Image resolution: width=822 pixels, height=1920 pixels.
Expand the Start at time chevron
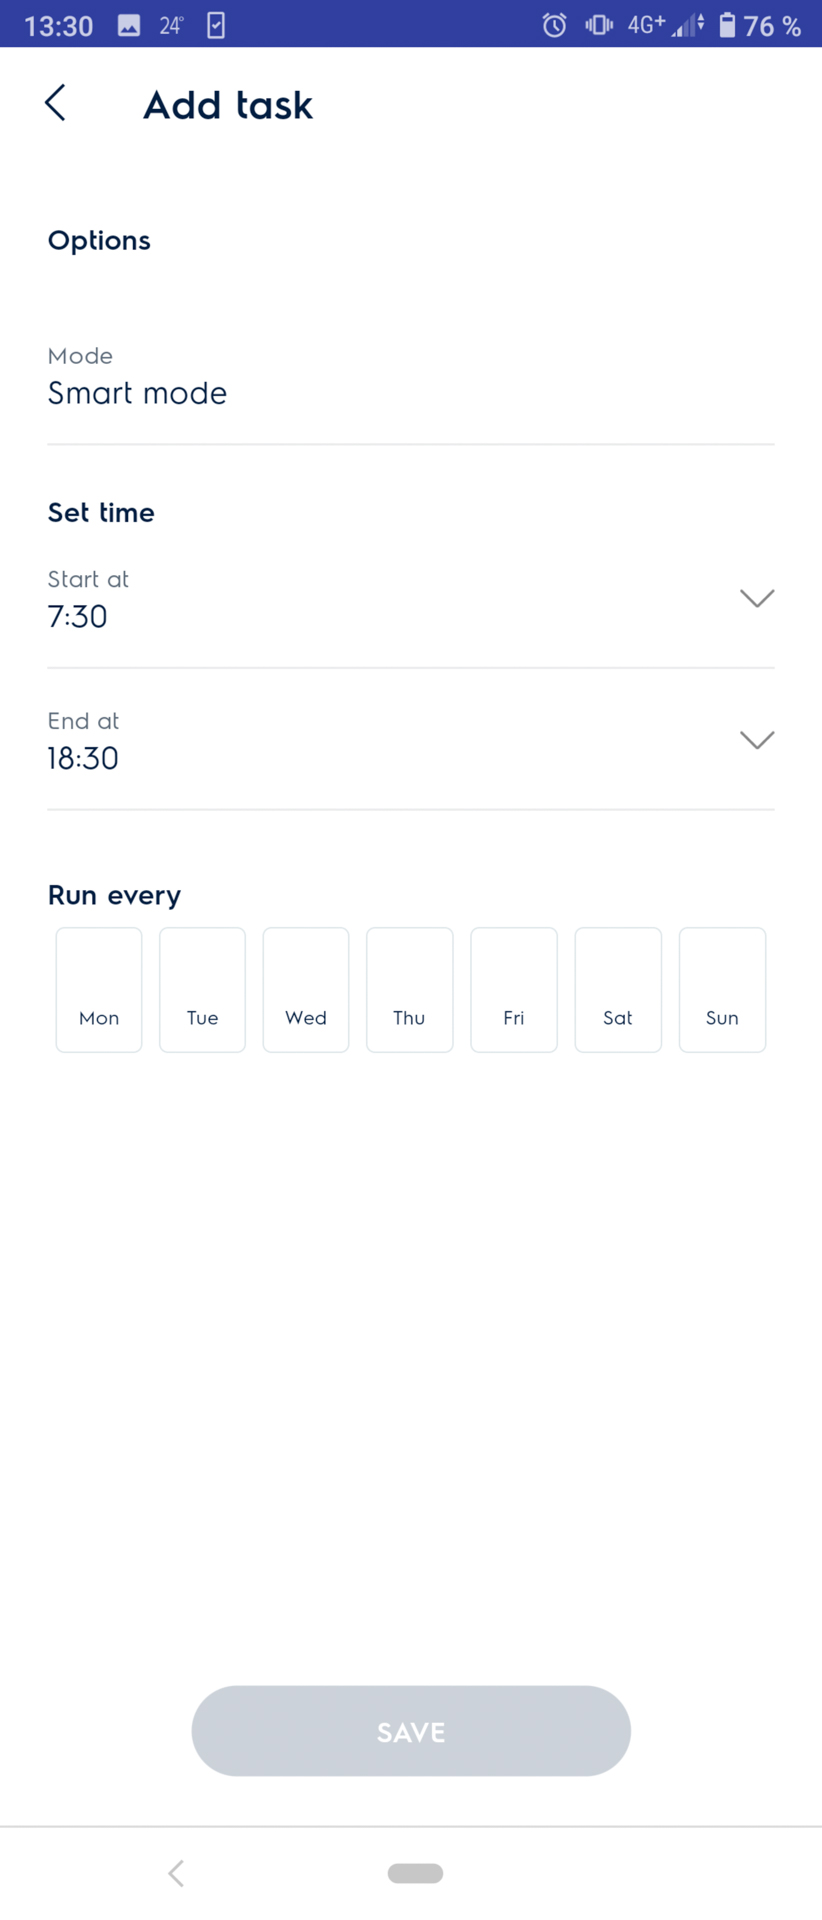pos(757,598)
